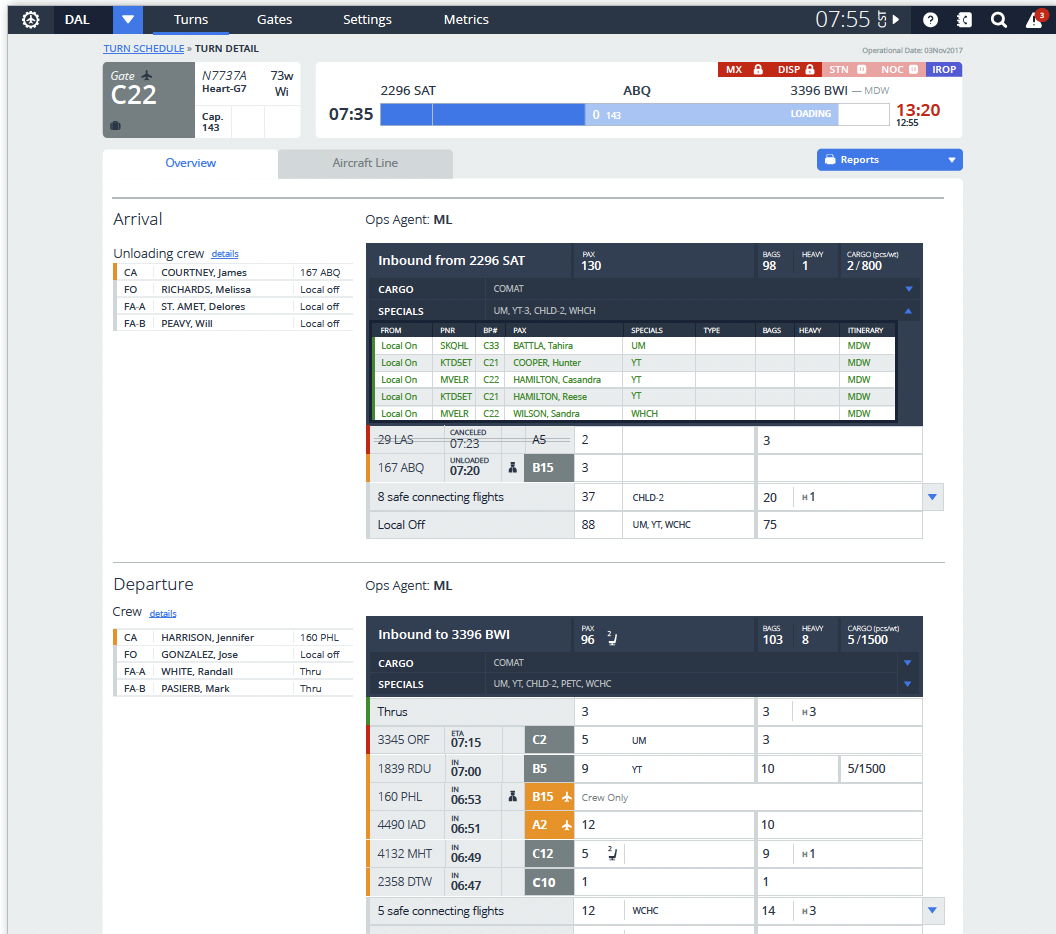Open the Gates menu
The height and width of the screenshot is (934, 1056).
click(x=274, y=19)
